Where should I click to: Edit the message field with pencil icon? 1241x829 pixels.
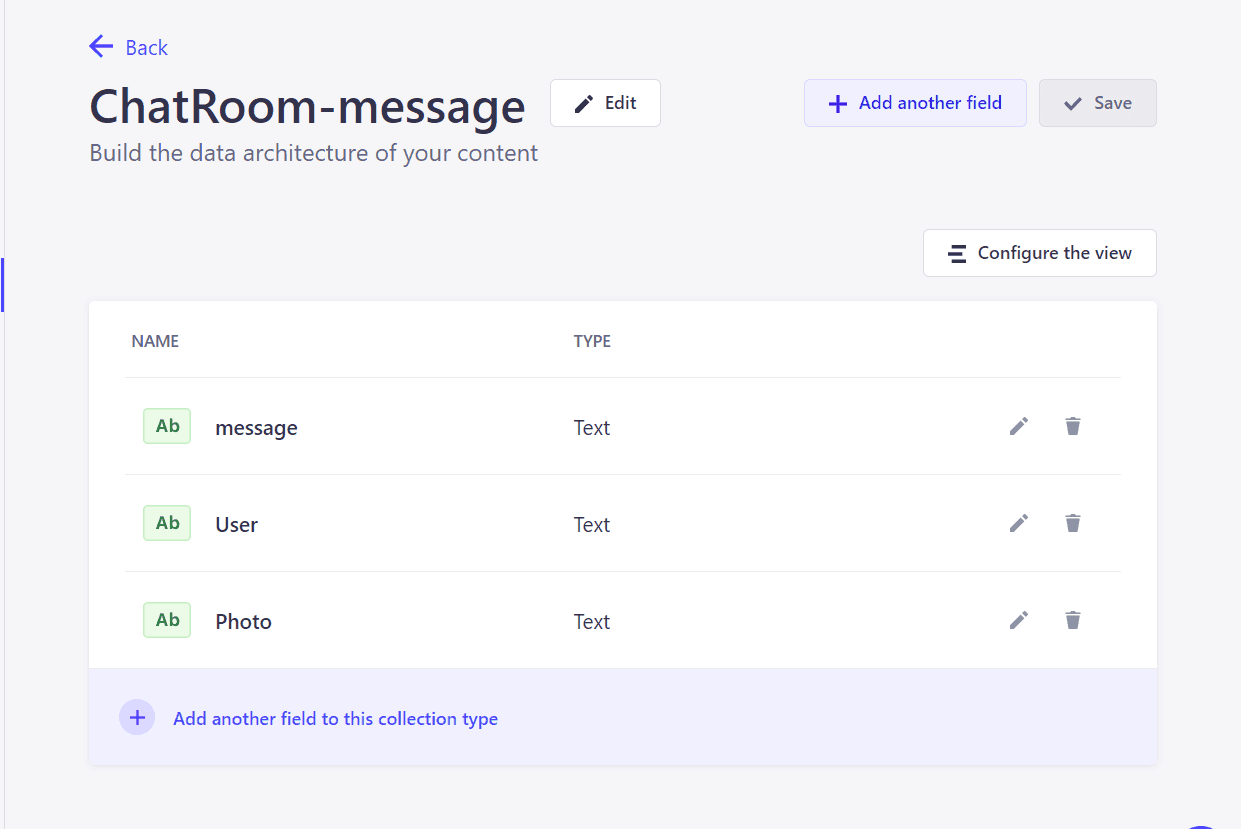click(1019, 427)
